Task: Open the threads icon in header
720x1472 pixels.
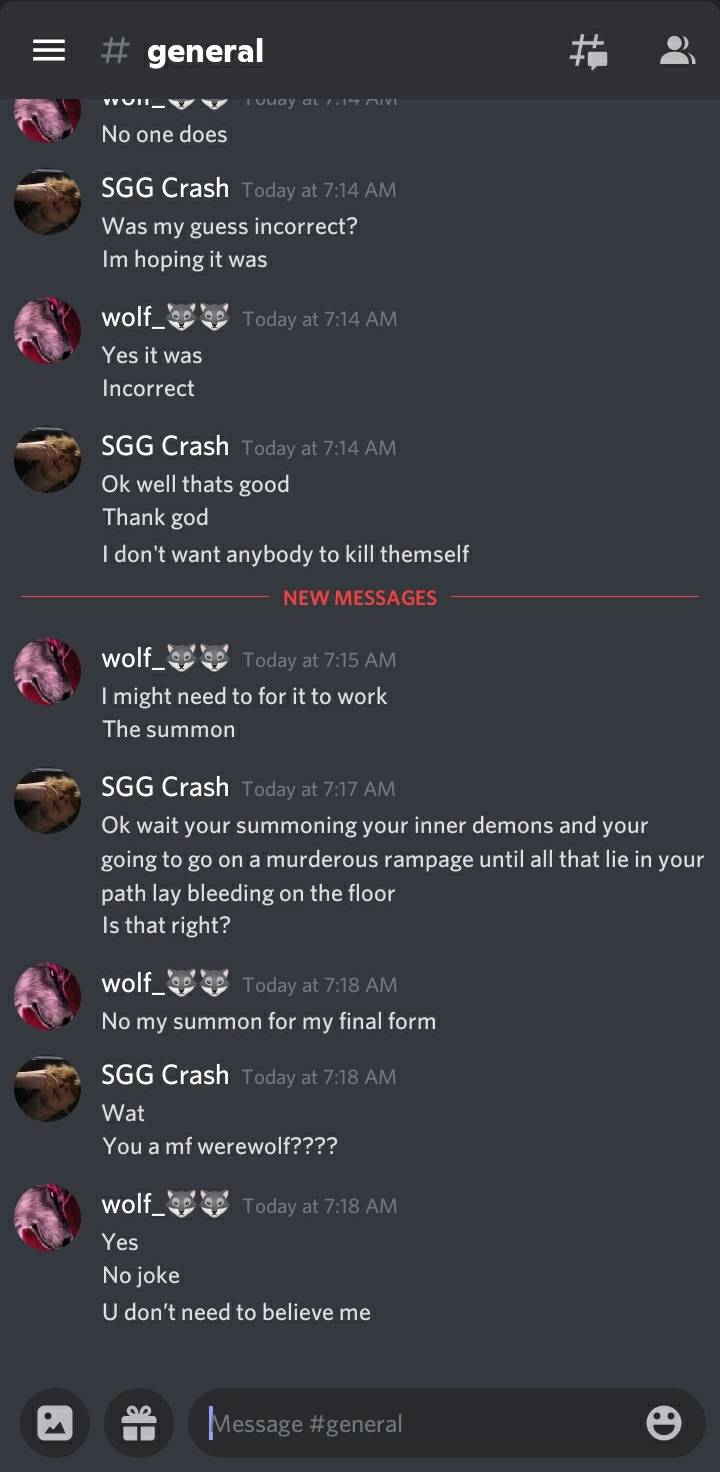Action: tap(588, 51)
